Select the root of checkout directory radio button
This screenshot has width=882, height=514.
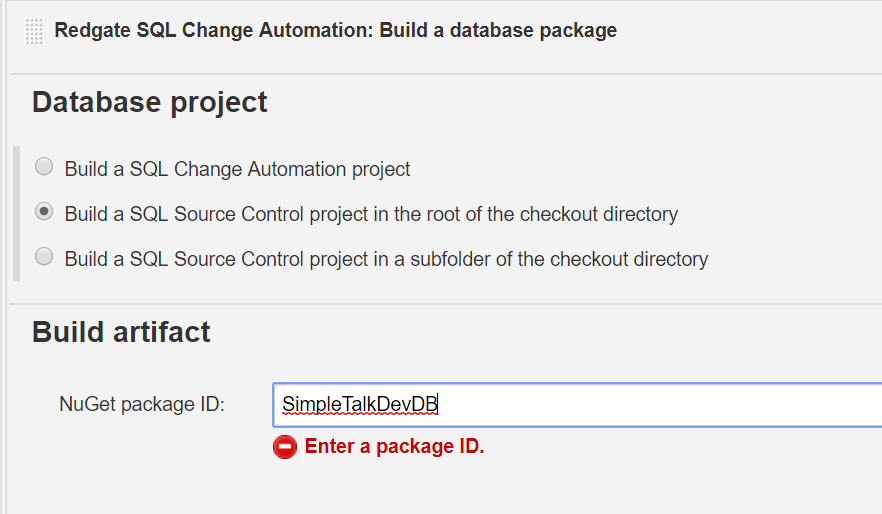point(44,212)
